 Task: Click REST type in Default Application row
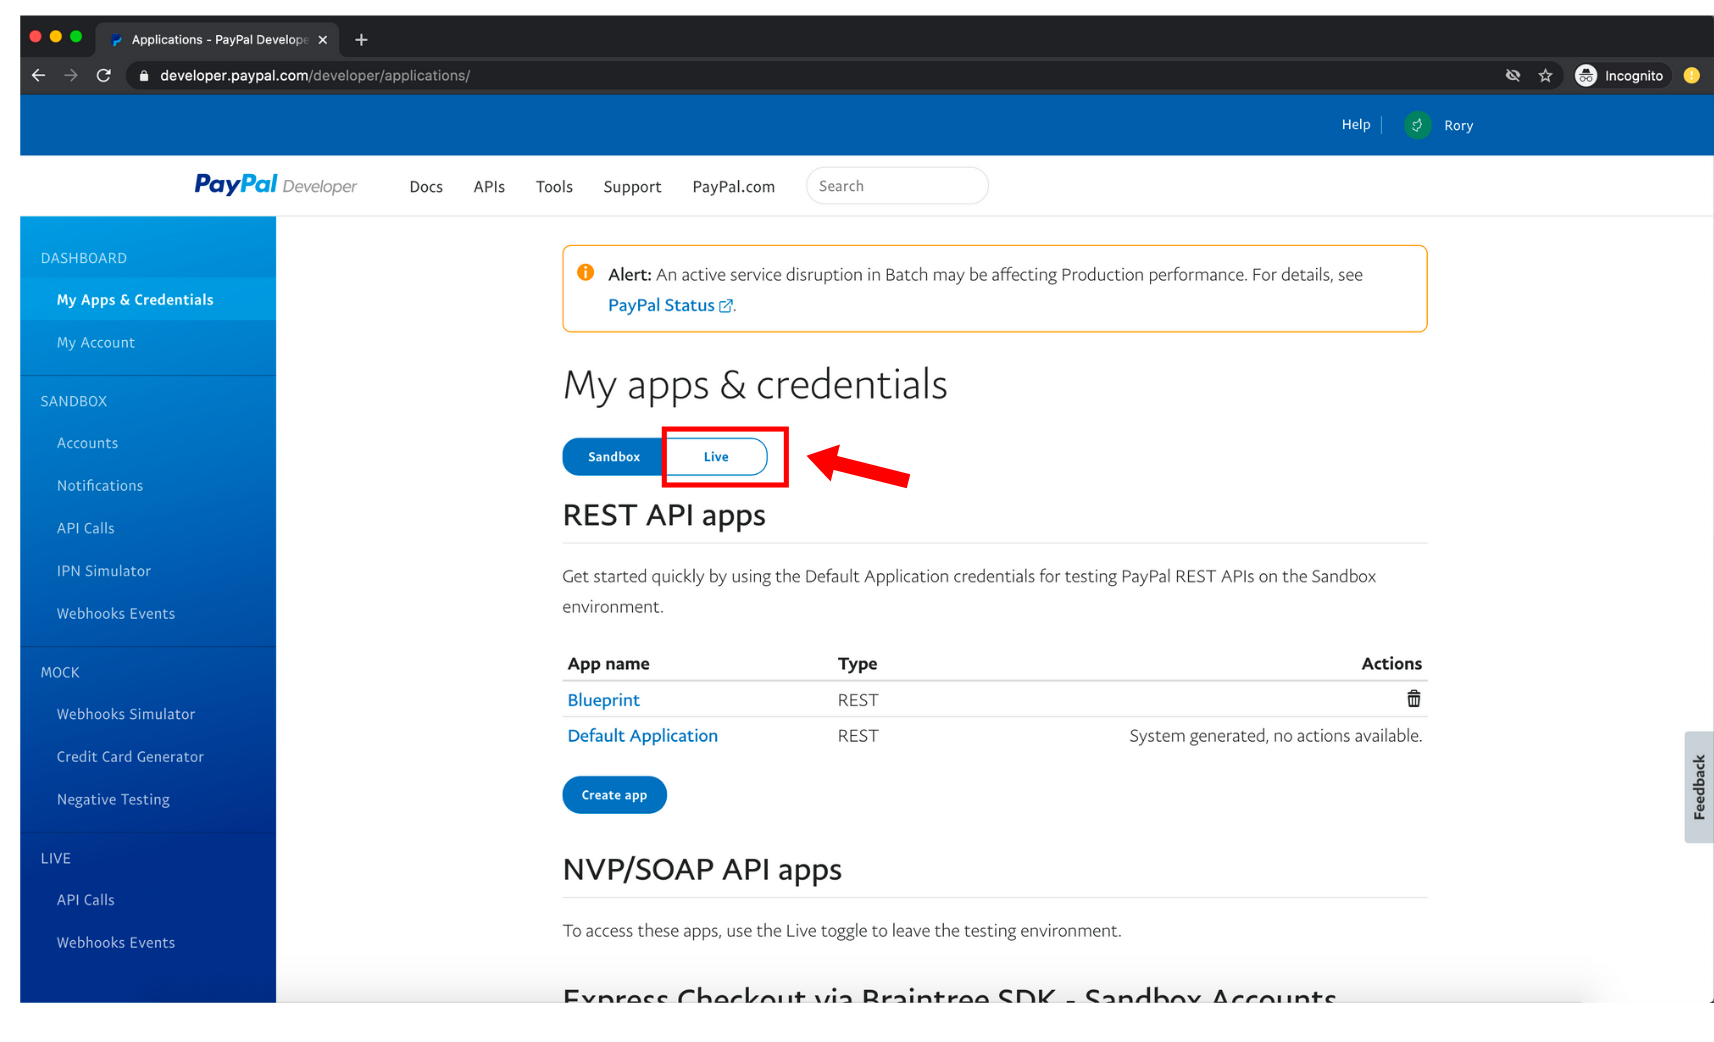tap(858, 736)
